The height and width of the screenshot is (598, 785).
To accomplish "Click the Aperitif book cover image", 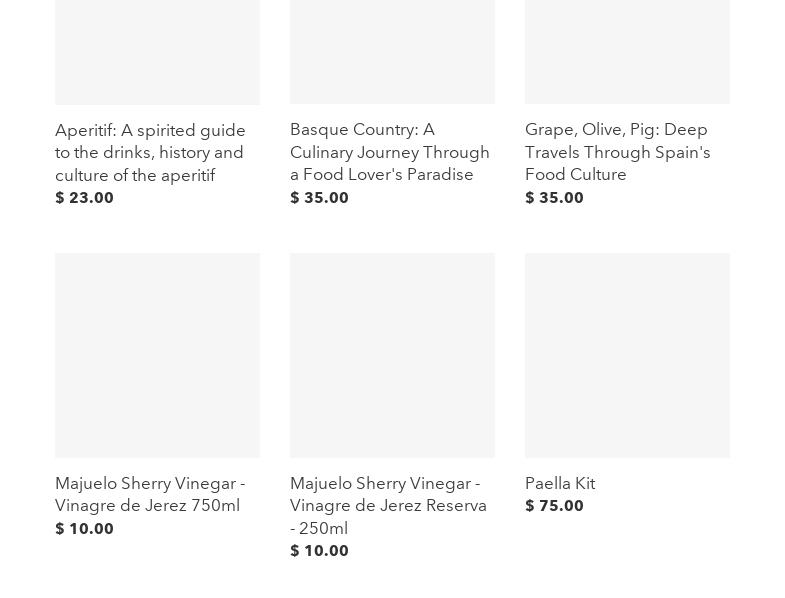I will [x=157, y=50].
